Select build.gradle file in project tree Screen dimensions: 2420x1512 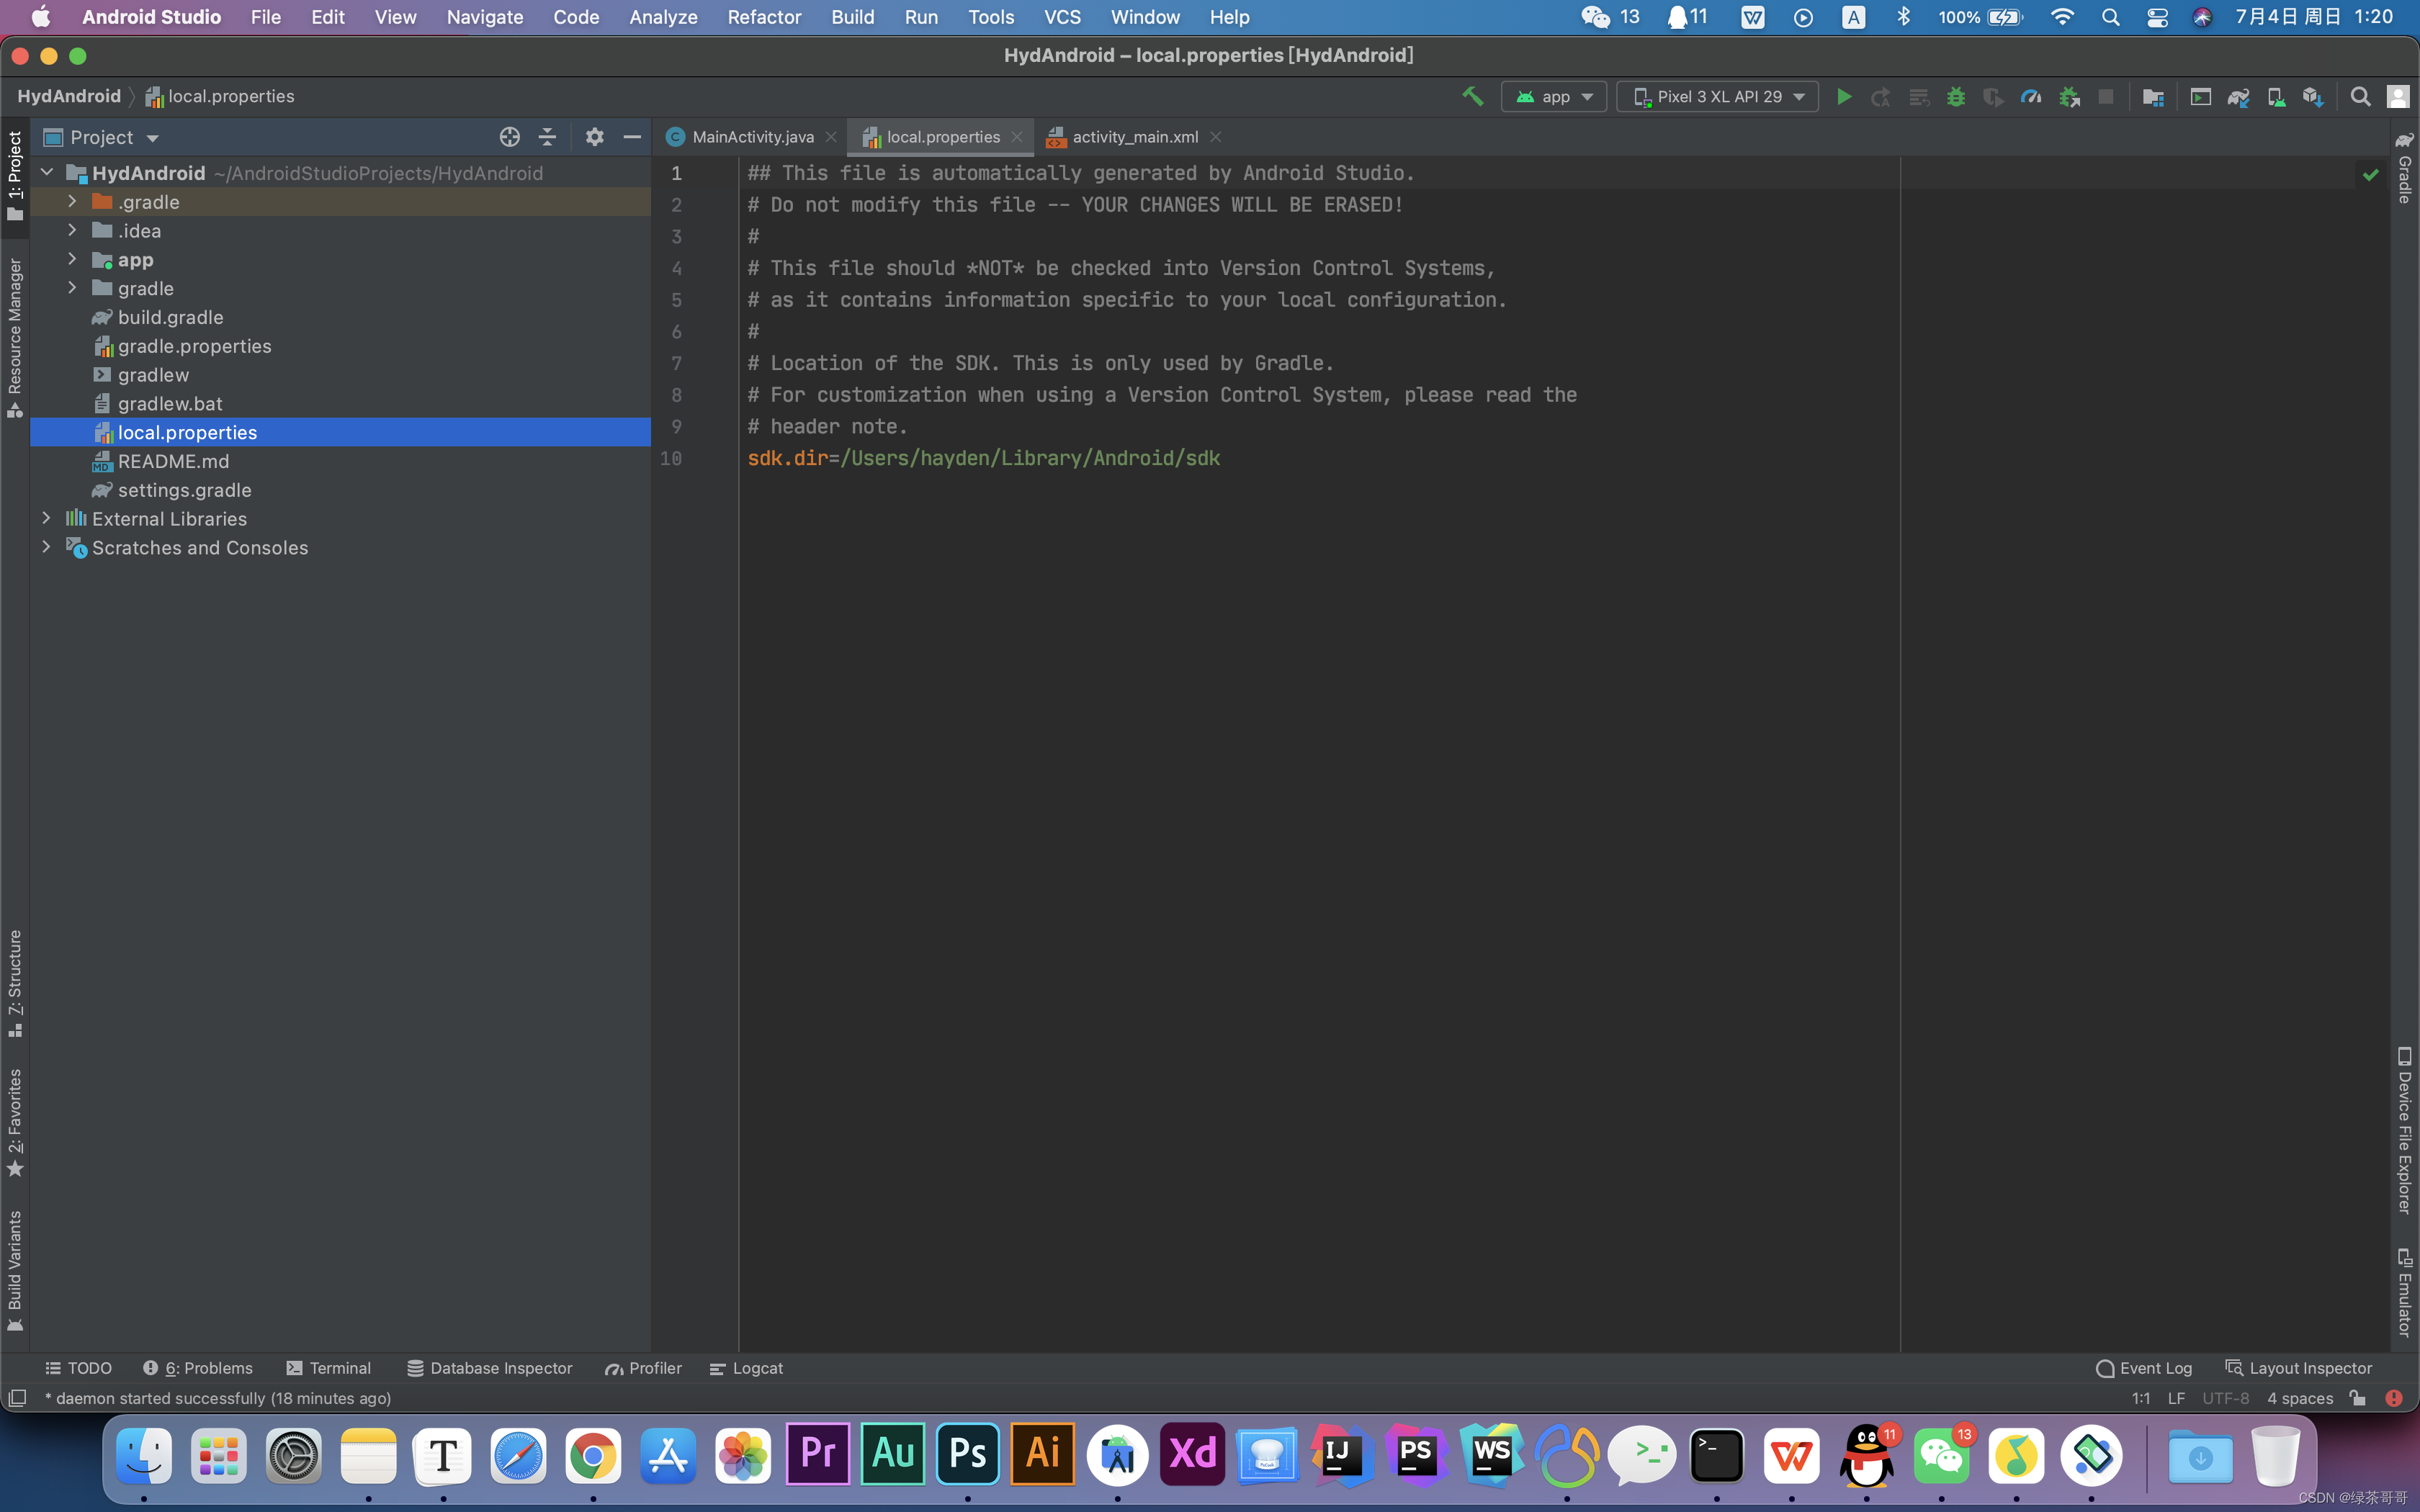[170, 317]
